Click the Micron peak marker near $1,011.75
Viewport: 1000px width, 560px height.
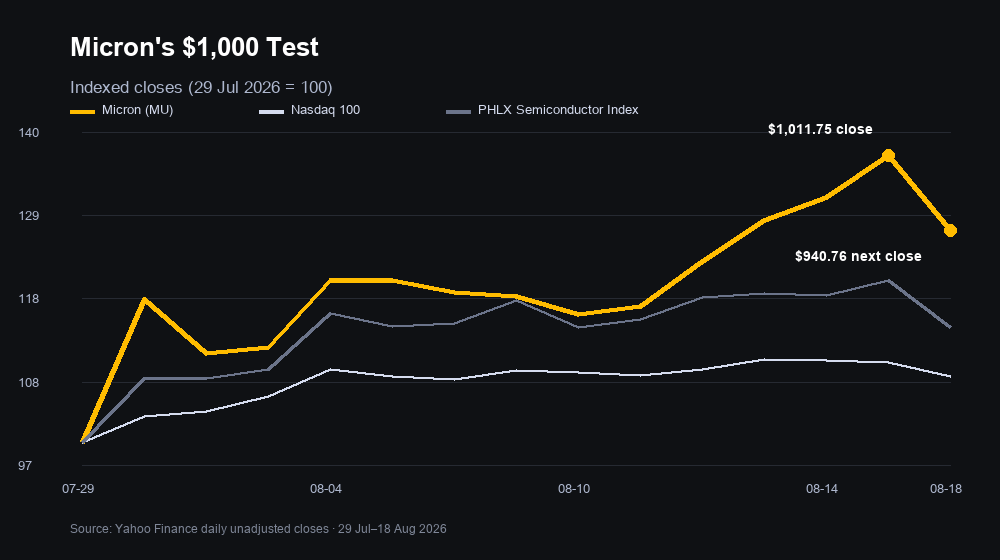click(888, 155)
